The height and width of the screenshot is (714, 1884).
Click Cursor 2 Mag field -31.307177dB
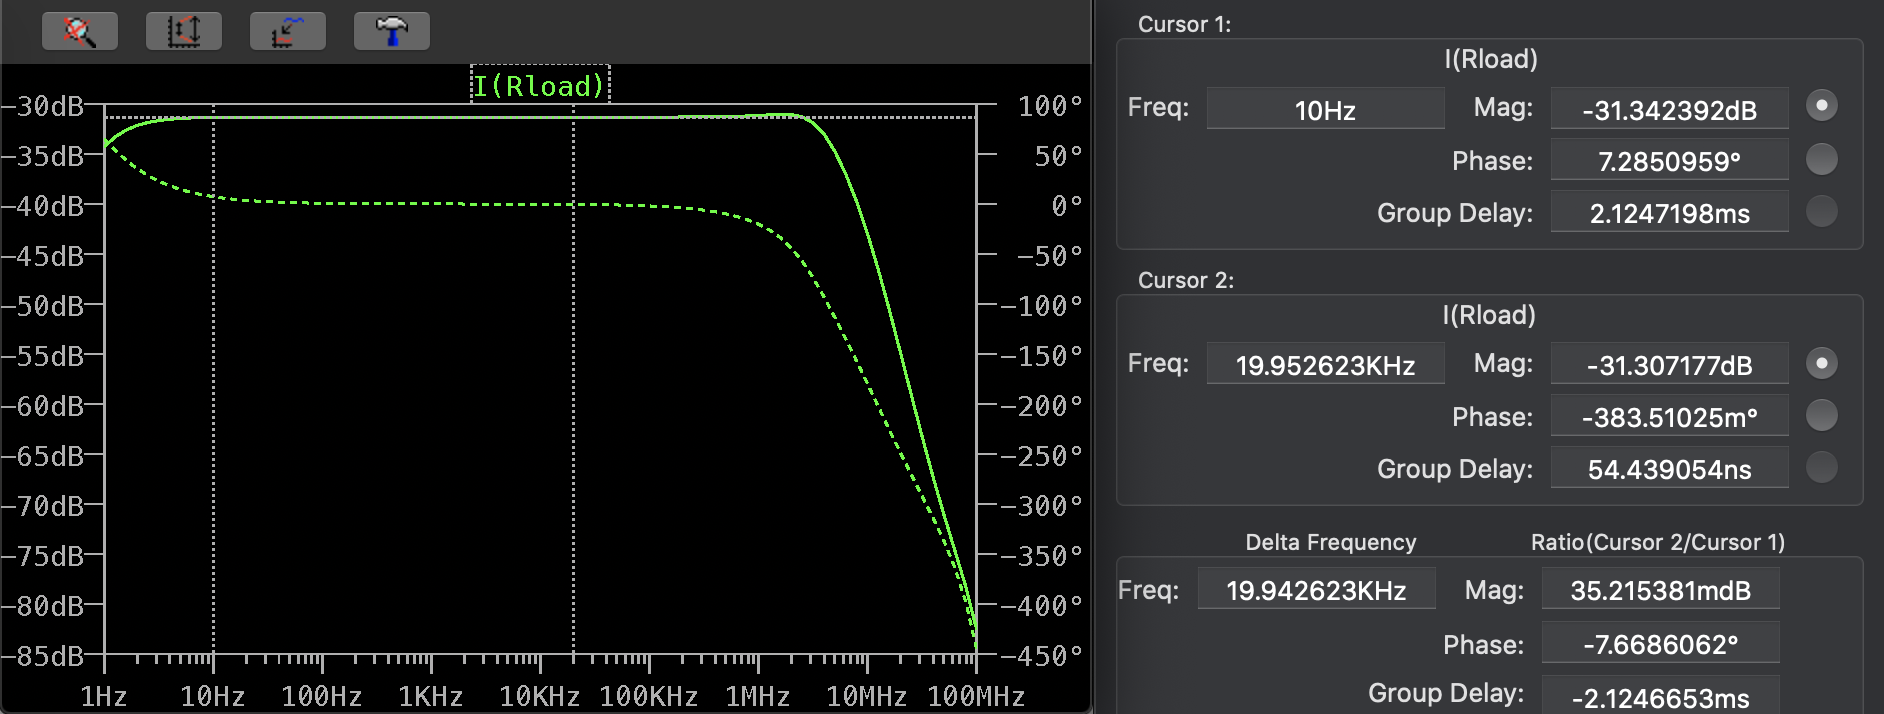1669,365
